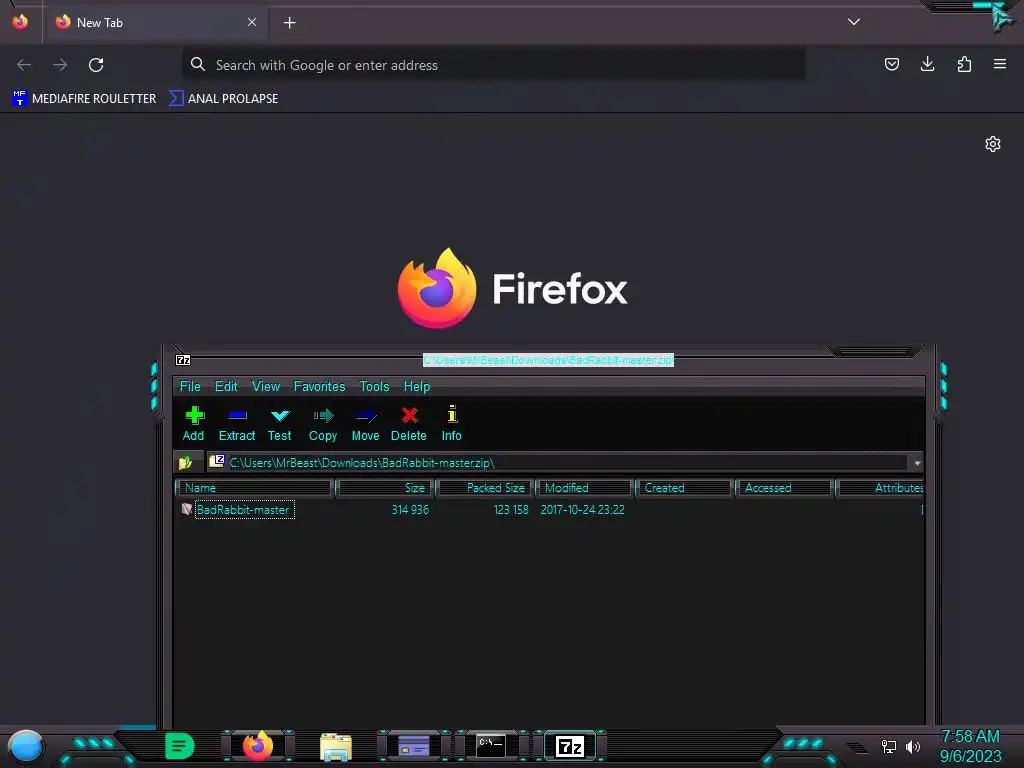Image resolution: width=1024 pixels, height=768 pixels.
Task: Open the Firefox Downloads panel
Action: (x=927, y=64)
